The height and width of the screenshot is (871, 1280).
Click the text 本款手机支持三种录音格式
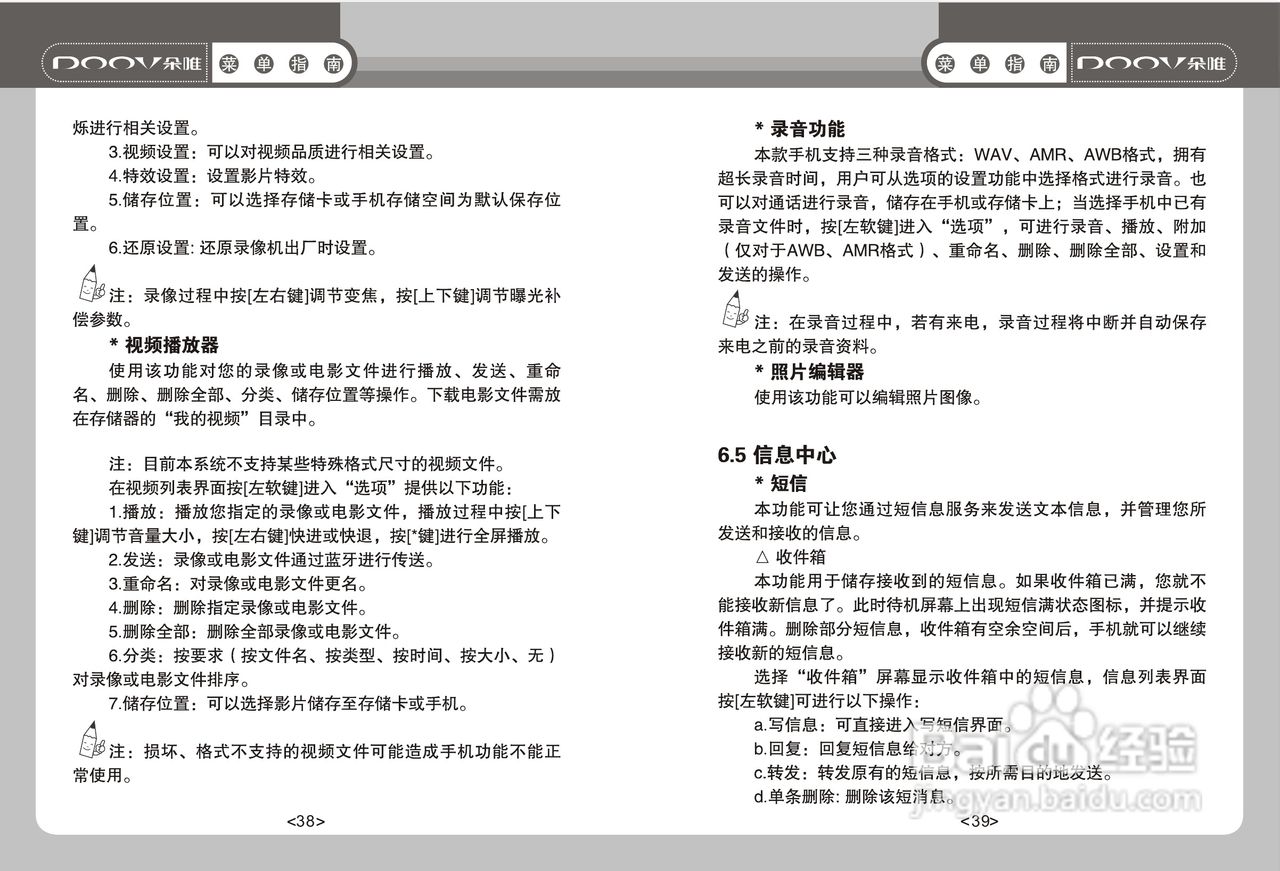click(x=855, y=154)
